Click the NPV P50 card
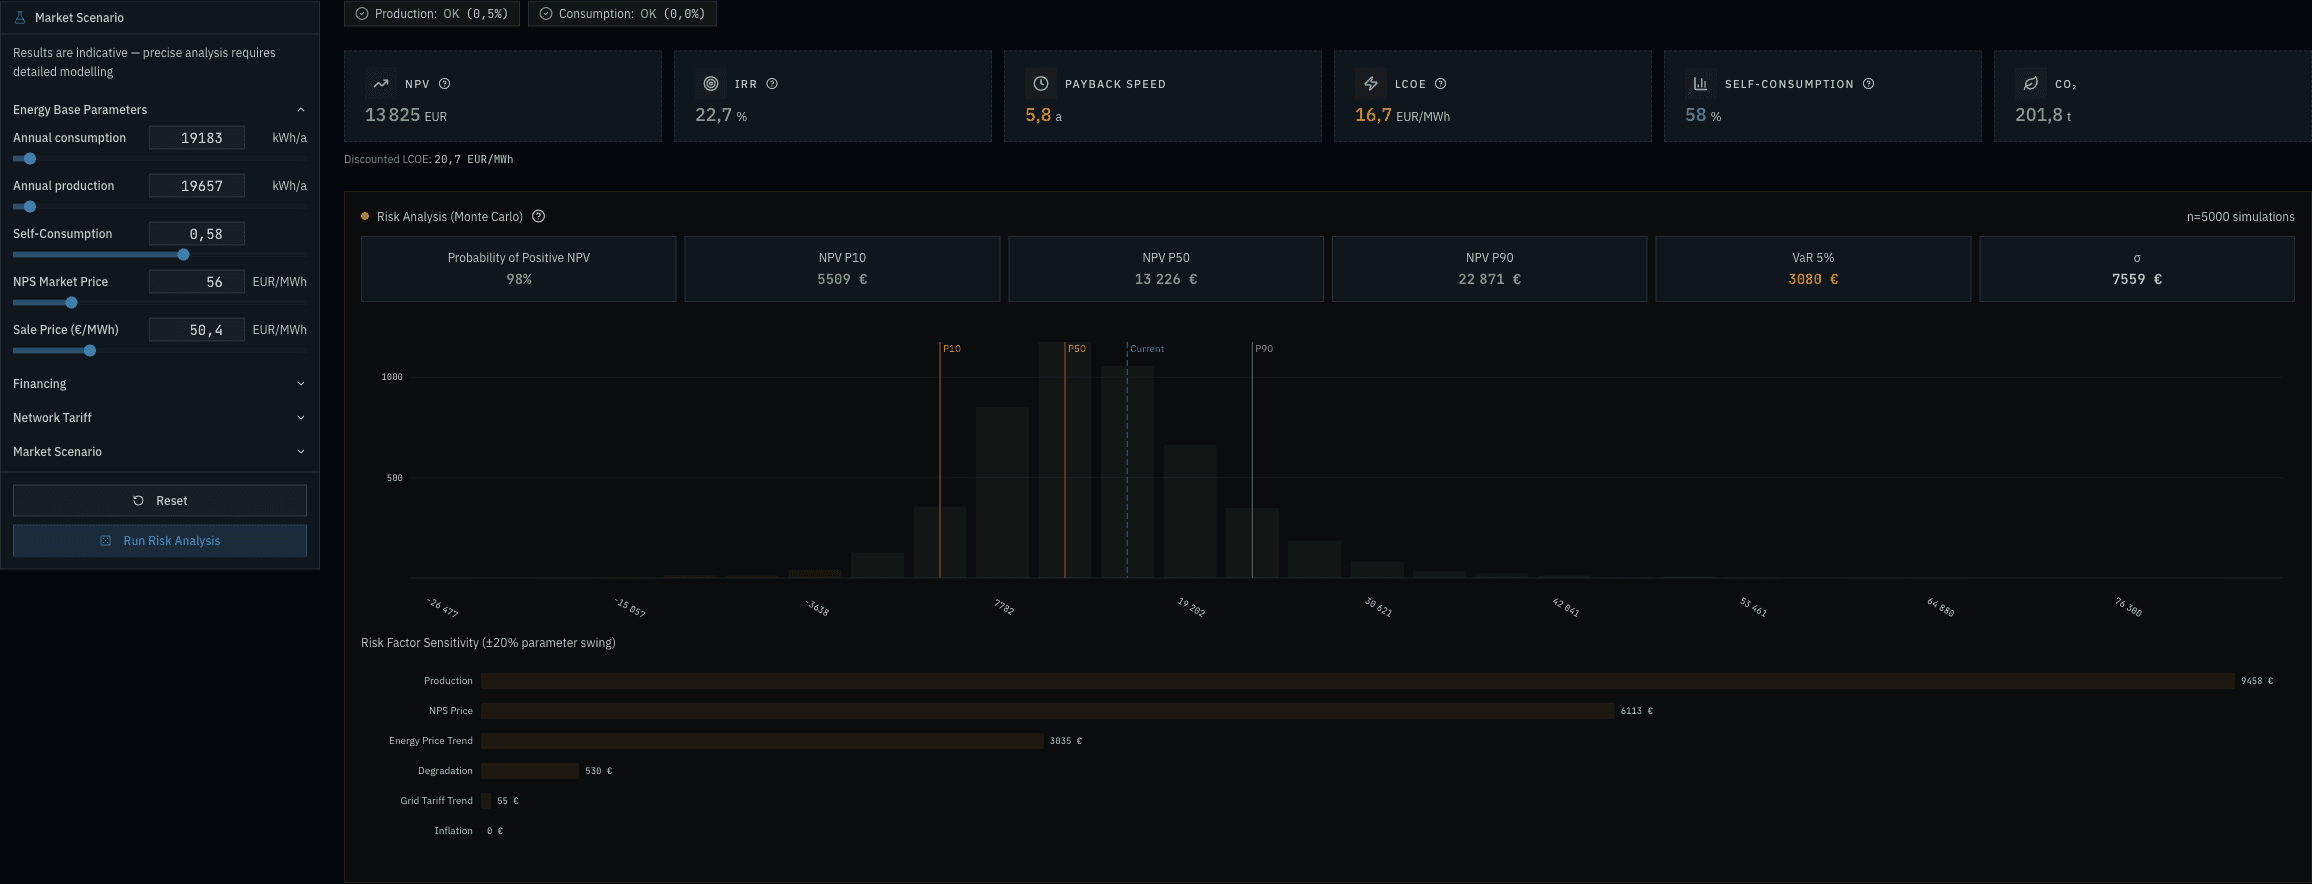 pyautogui.click(x=1166, y=269)
